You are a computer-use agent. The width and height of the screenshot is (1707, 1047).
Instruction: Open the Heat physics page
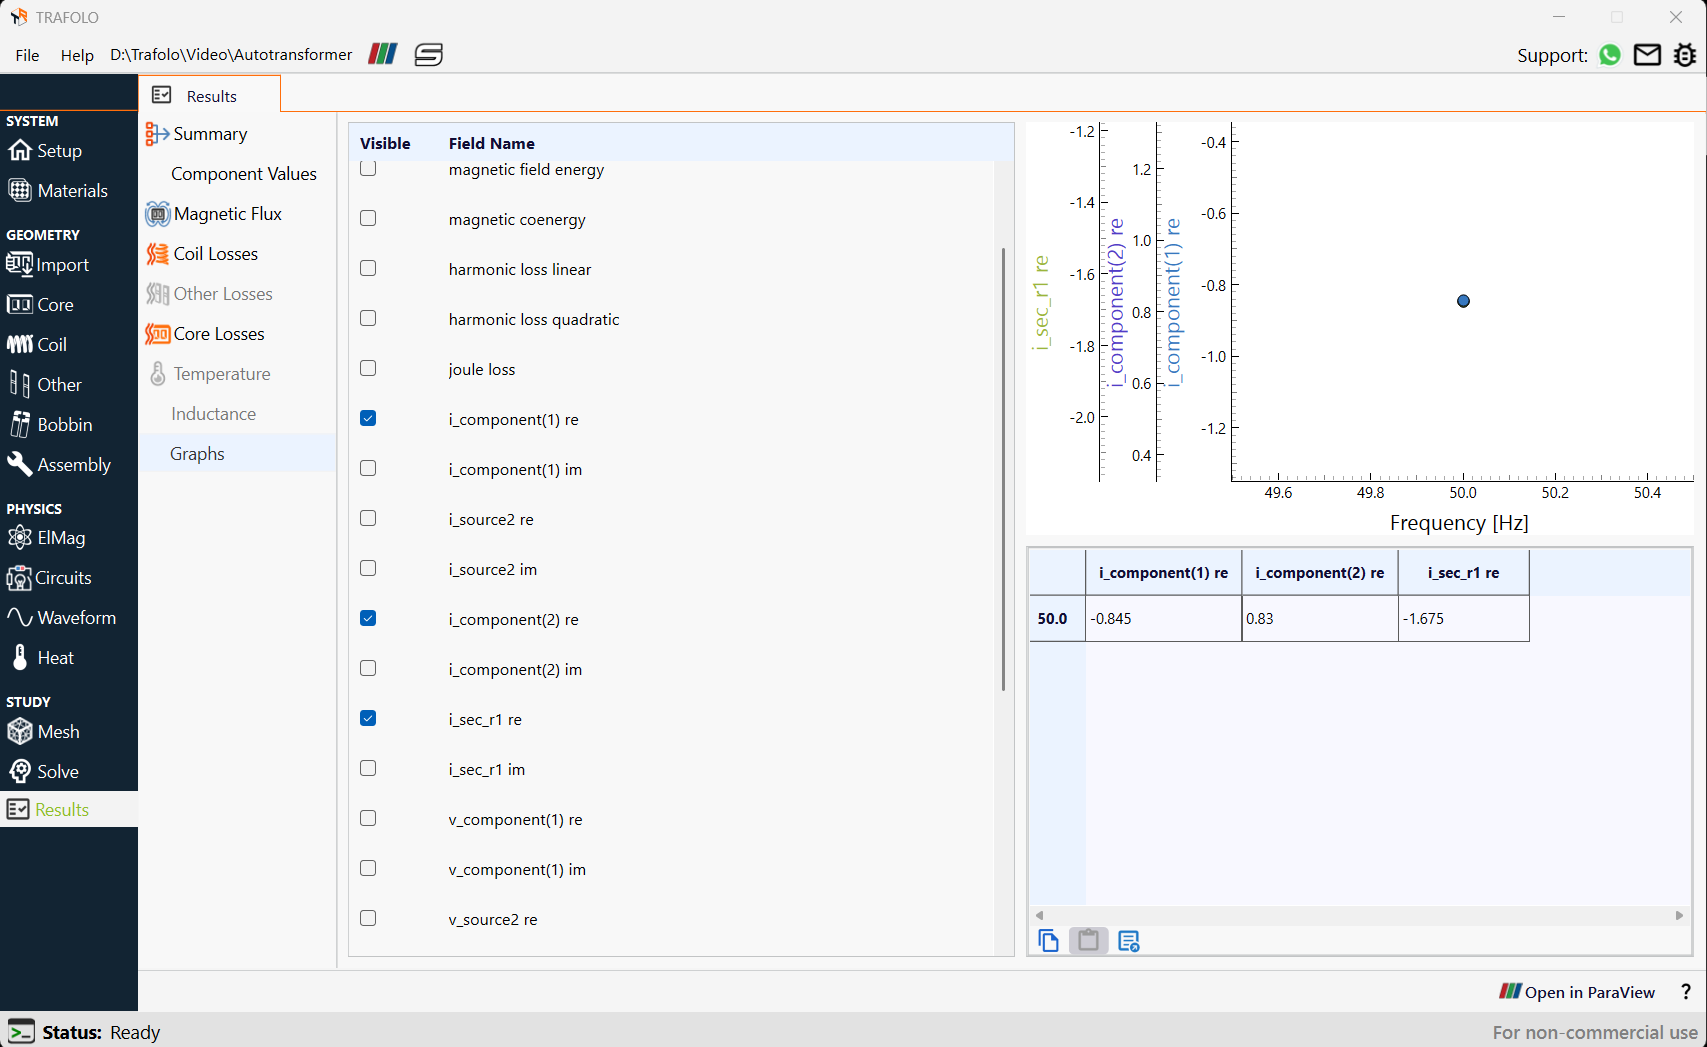[x=41, y=658]
